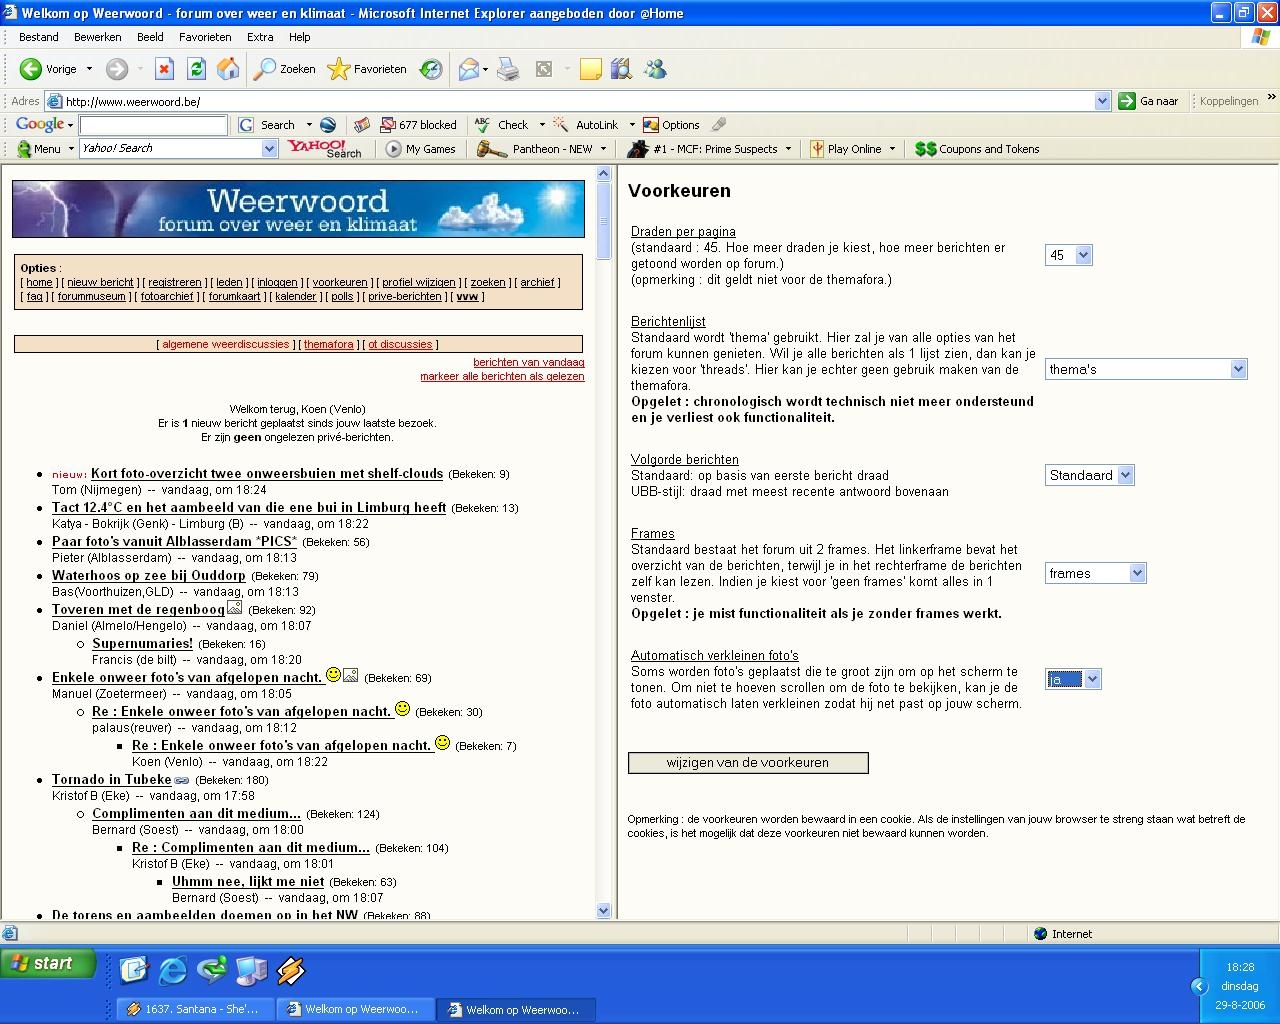Click the Research books toolbar icon
Viewport: 1280px width, 1024px height.
621,69
